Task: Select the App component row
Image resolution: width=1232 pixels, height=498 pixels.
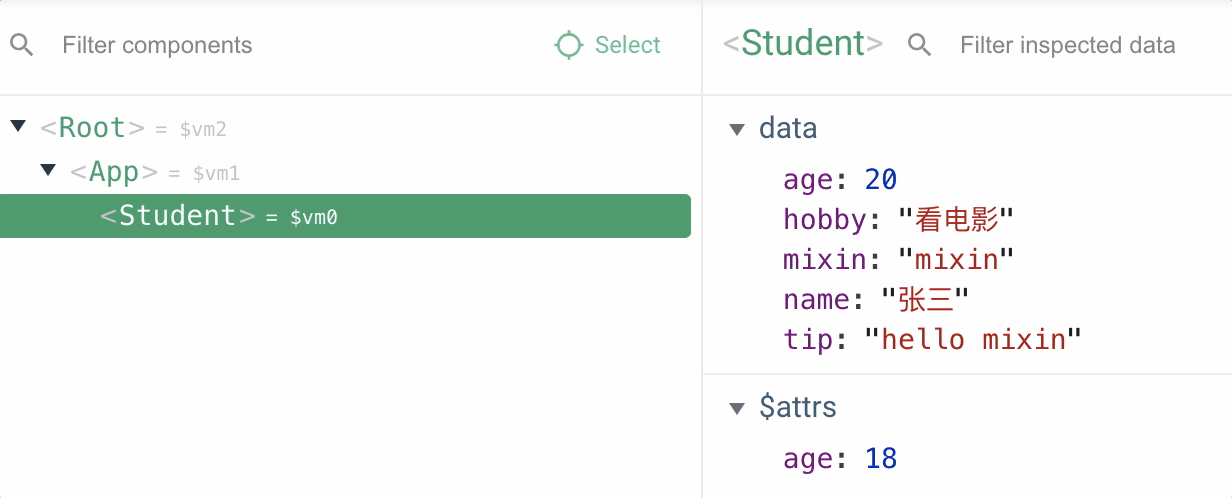Action: 113,172
